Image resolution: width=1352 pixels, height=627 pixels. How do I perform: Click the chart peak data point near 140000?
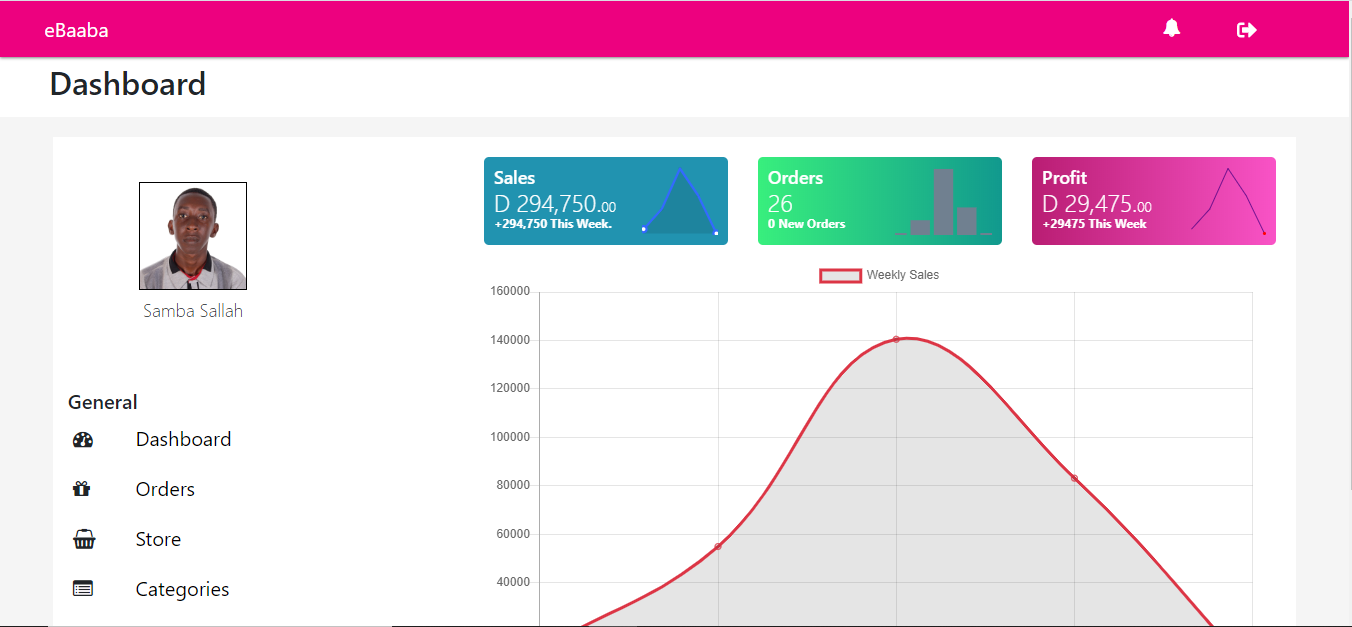pyautogui.click(x=896, y=339)
